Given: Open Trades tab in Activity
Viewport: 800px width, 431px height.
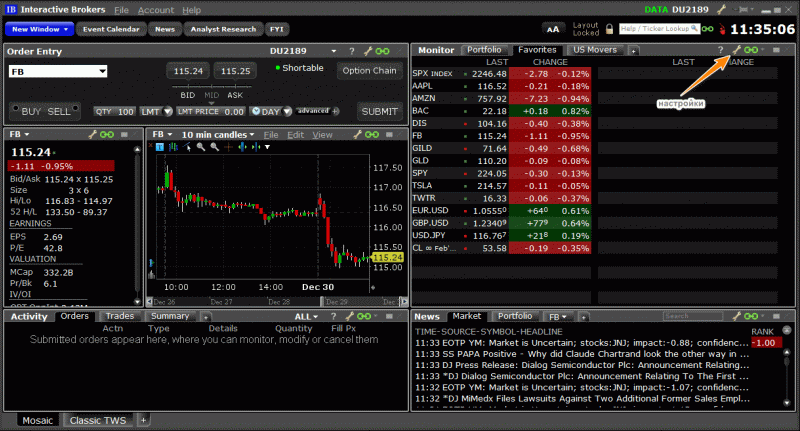Looking at the screenshot, I should click(x=120, y=316).
